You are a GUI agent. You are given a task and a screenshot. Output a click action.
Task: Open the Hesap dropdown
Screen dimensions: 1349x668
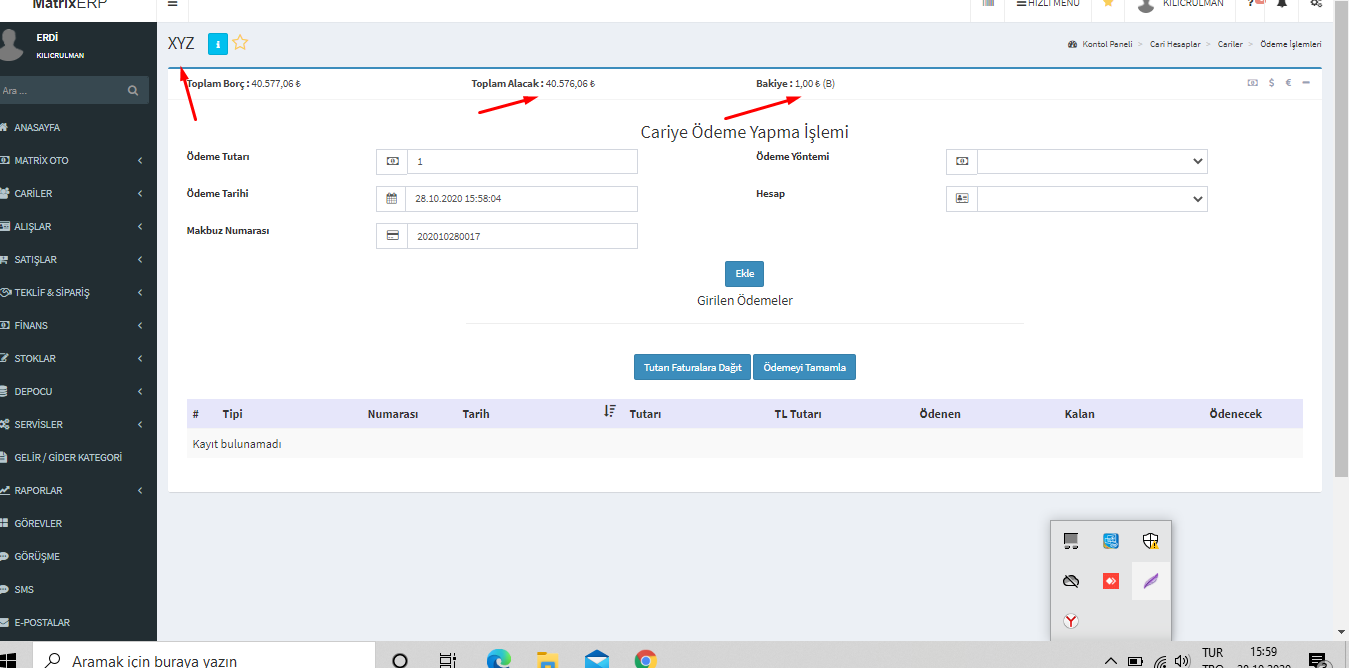[x=1091, y=199]
